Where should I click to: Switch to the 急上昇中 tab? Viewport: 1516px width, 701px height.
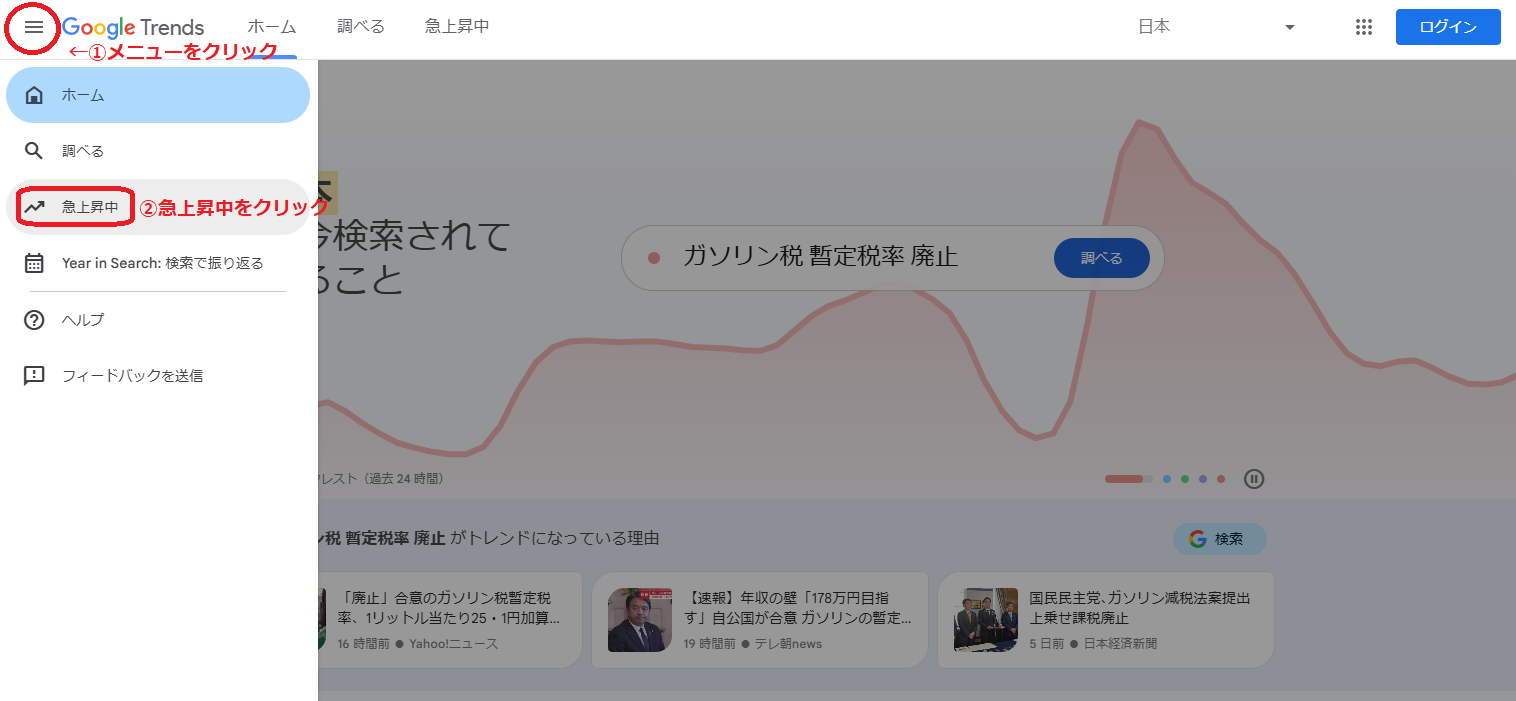[x=456, y=27]
